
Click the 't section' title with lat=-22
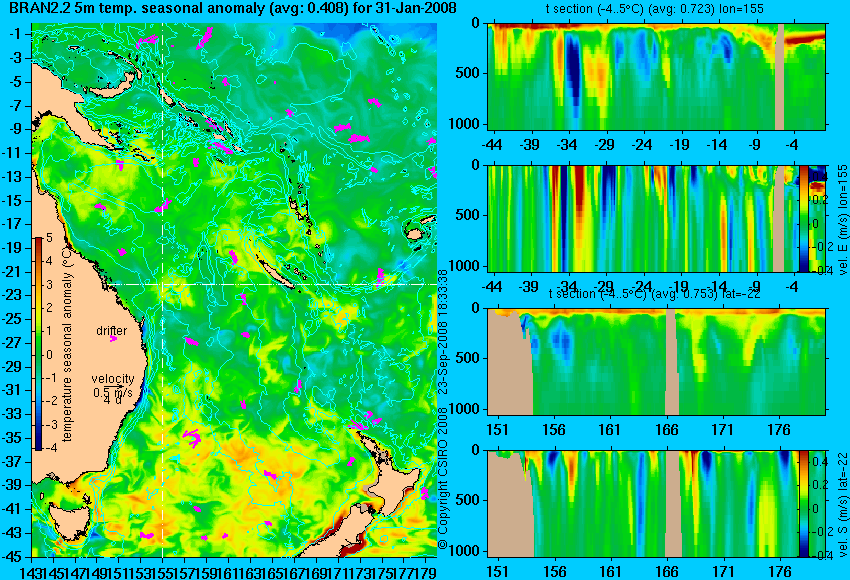point(655,294)
